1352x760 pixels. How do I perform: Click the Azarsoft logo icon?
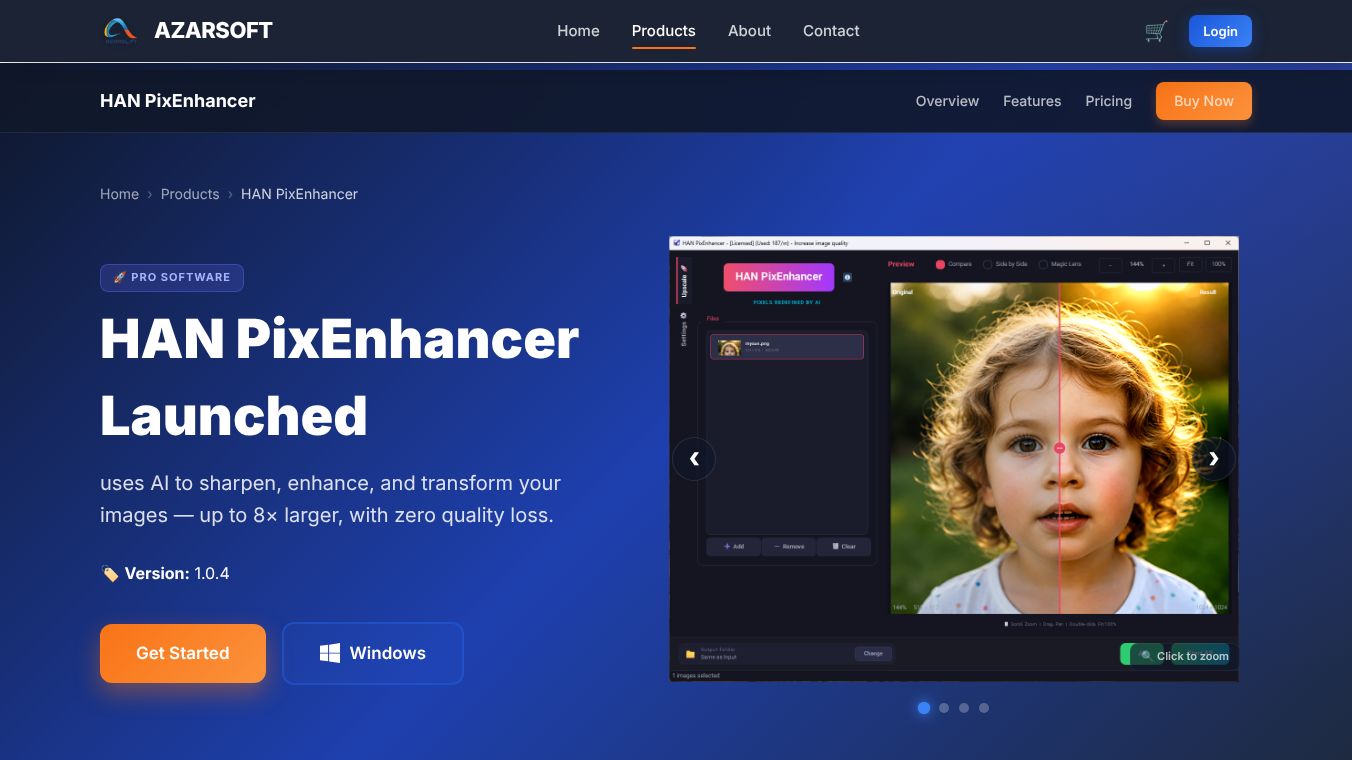click(x=121, y=31)
